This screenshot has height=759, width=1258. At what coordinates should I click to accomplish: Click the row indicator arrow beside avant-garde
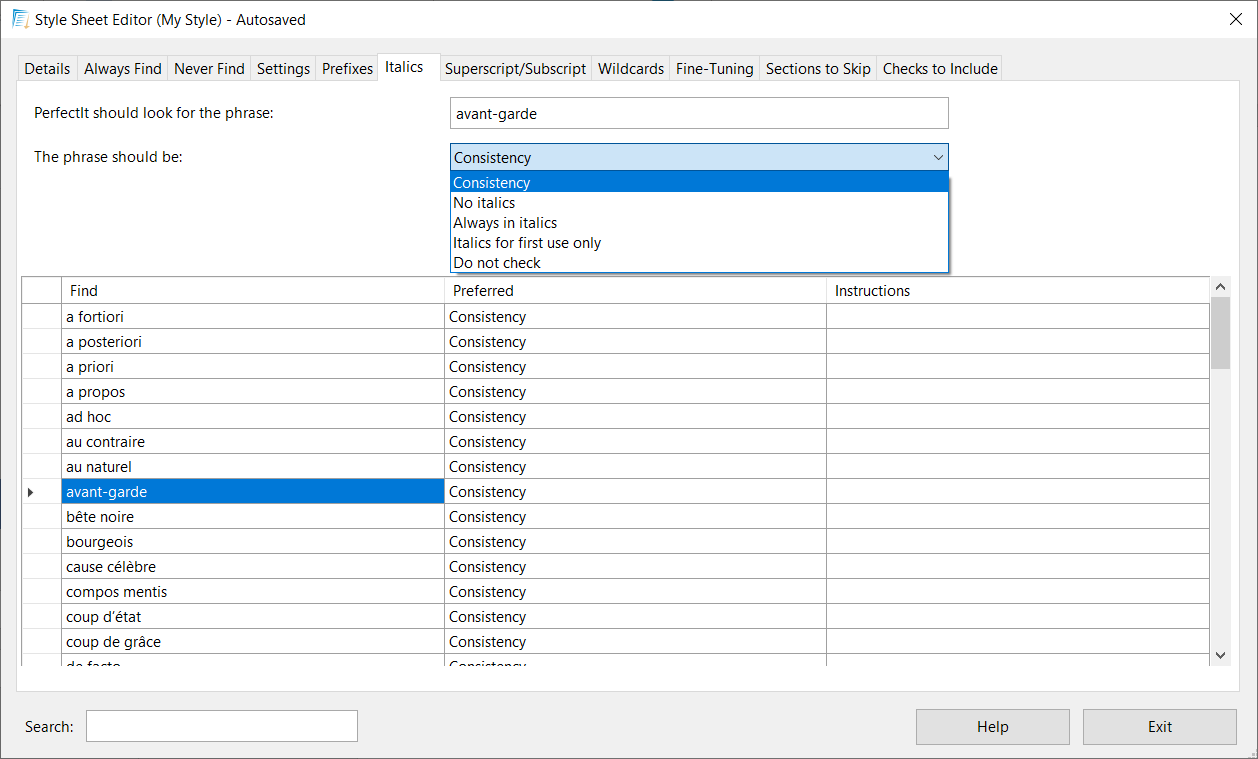click(31, 492)
